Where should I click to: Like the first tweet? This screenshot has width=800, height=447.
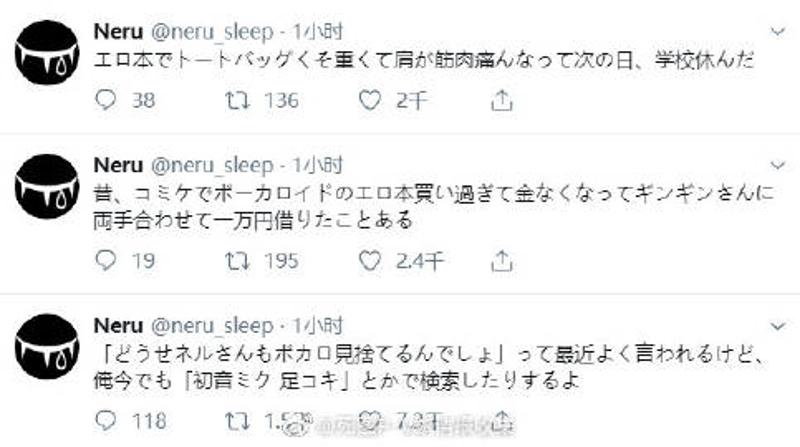[371, 100]
